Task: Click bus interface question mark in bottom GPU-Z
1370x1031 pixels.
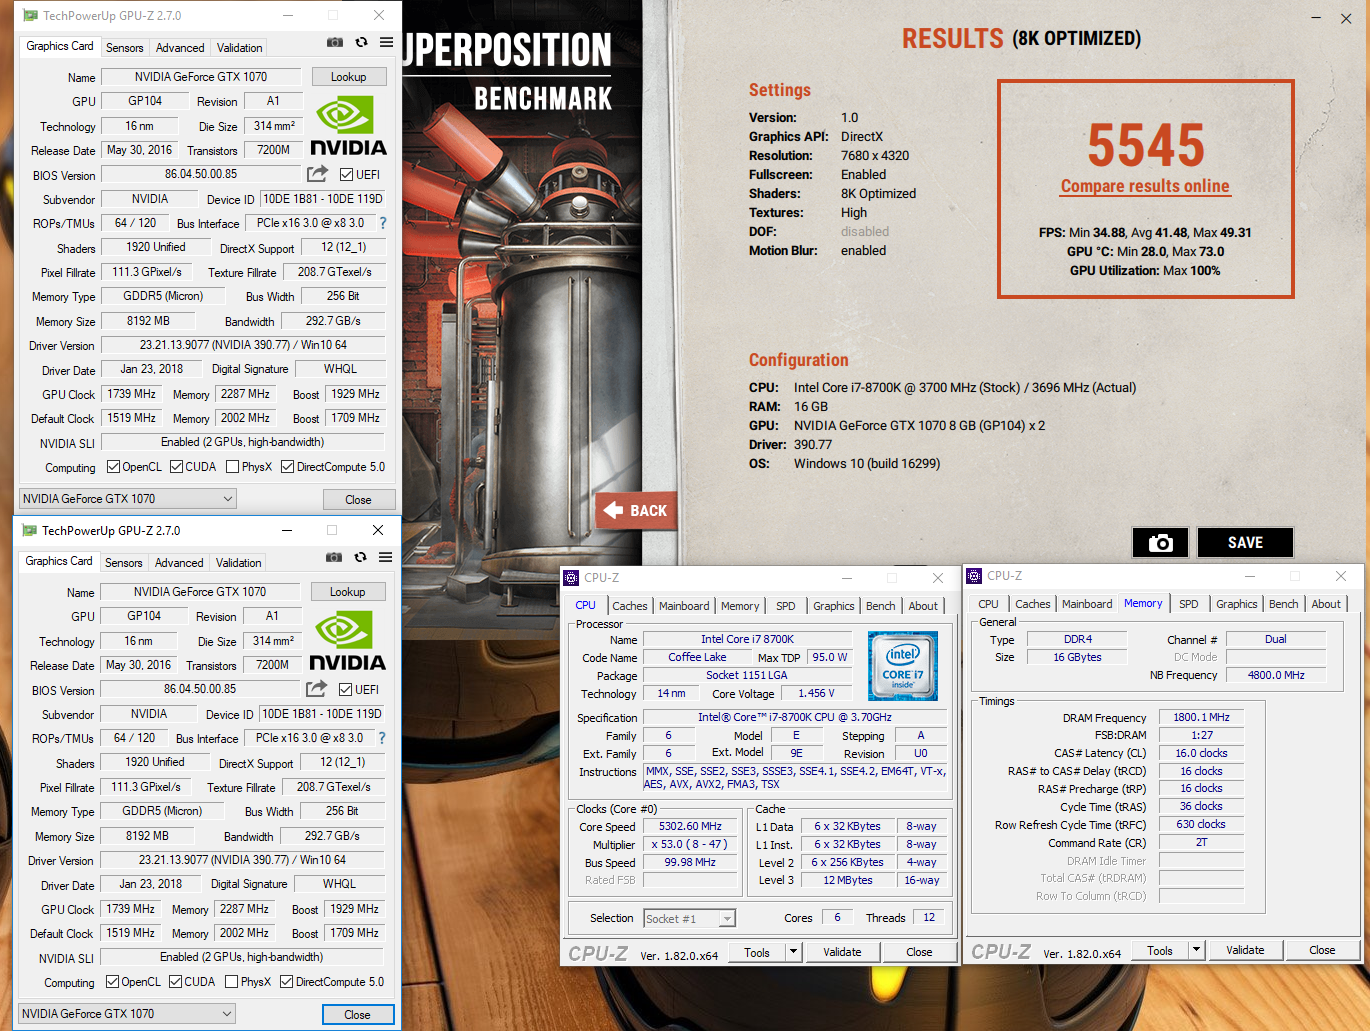Action: tap(381, 738)
